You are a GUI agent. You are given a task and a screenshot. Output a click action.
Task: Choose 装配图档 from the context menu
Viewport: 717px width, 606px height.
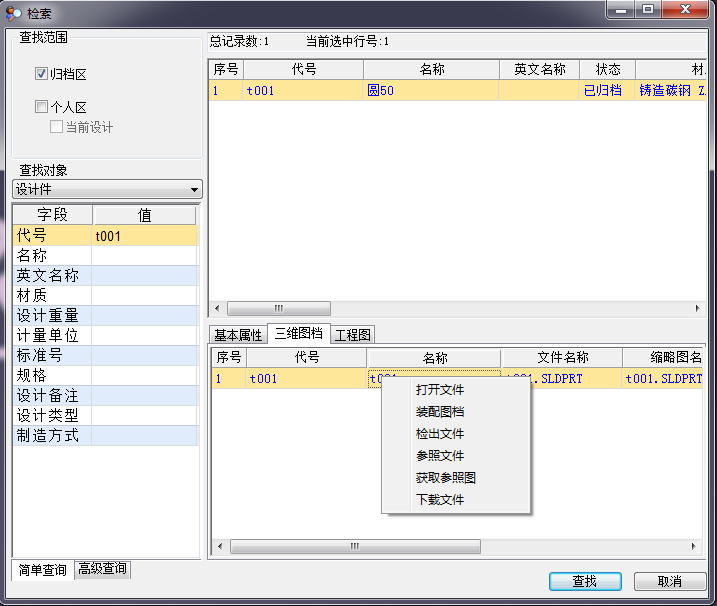(440, 412)
